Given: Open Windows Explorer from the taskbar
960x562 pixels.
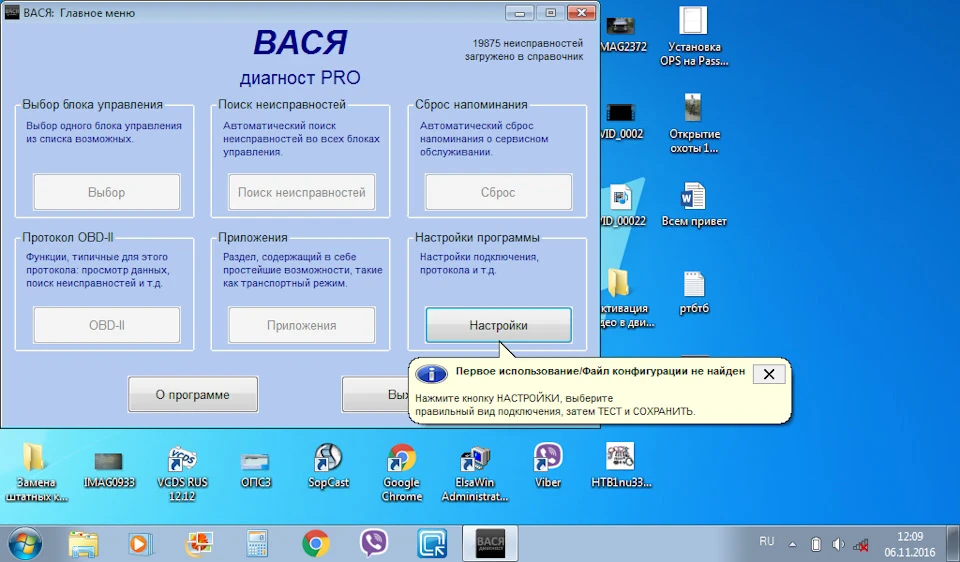Looking at the screenshot, I should [83, 544].
